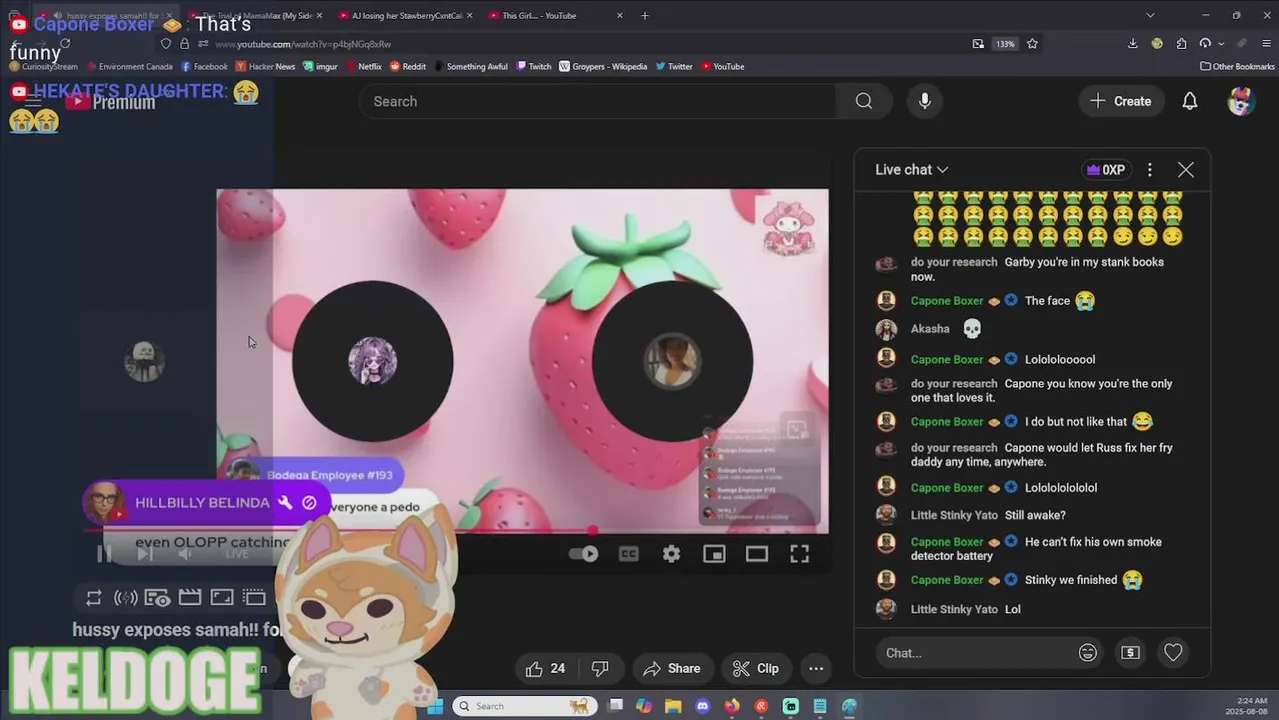Send a heart reaction in chat
The image size is (1279, 720).
pyautogui.click(x=1173, y=653)
